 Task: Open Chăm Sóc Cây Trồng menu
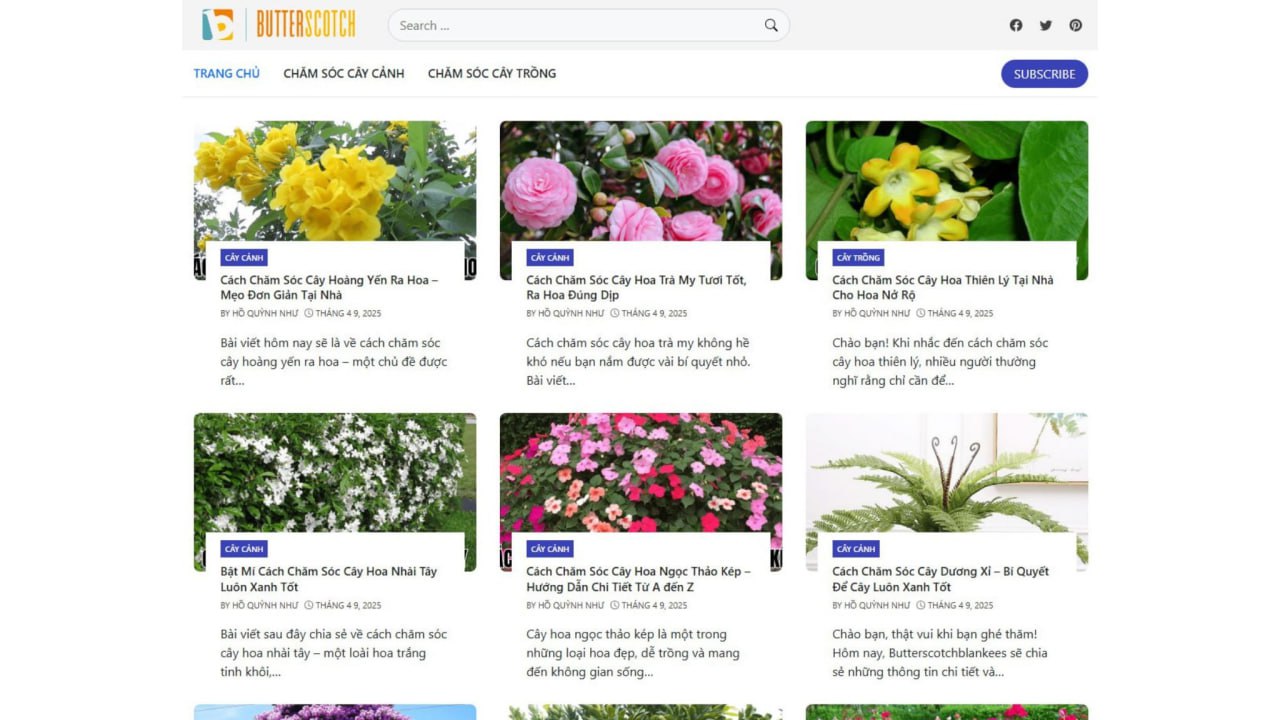coord(492,73)
